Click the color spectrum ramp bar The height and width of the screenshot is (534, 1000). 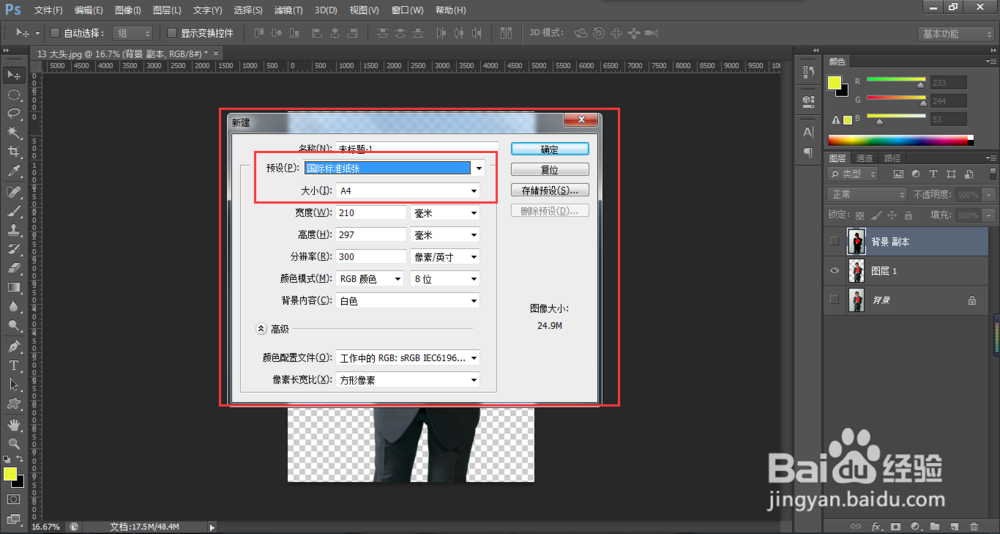(901, 140)
